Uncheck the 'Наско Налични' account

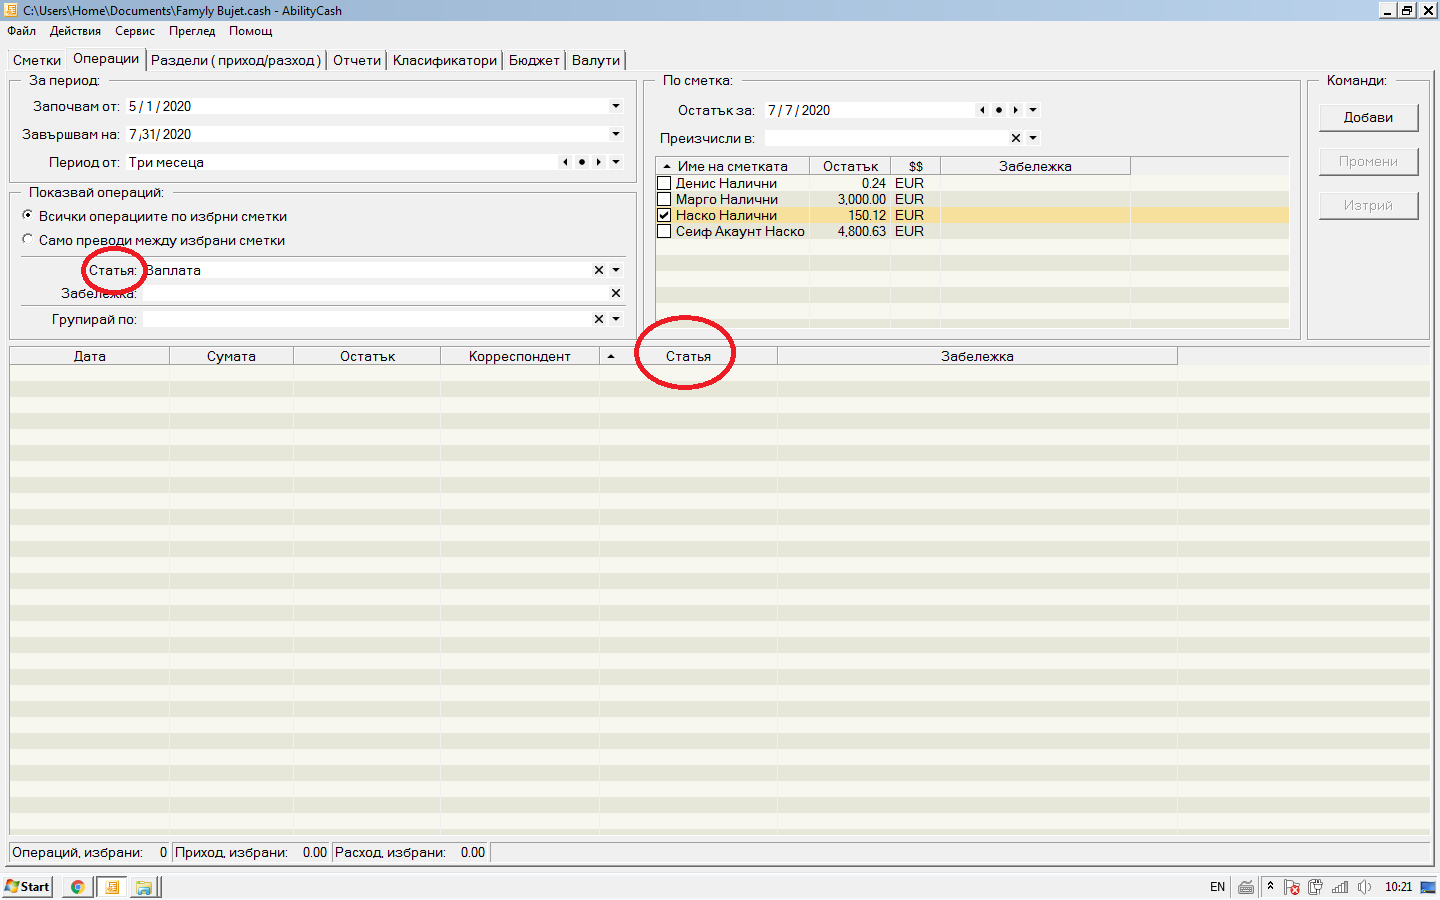coord(664,215)
